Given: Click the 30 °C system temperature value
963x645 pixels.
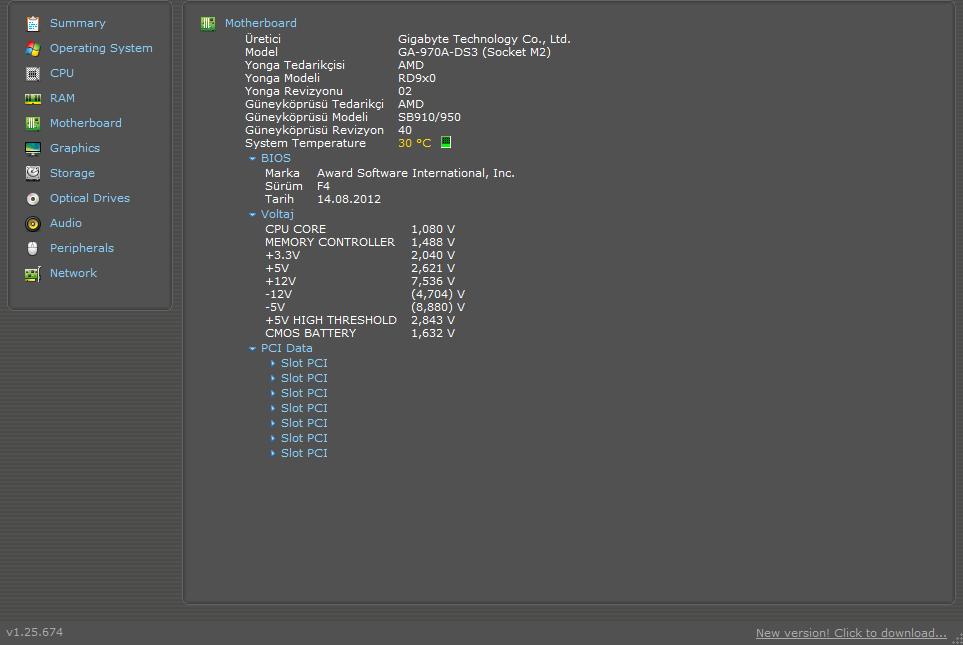Looking at the screenshot, I should tap(415, 143).
